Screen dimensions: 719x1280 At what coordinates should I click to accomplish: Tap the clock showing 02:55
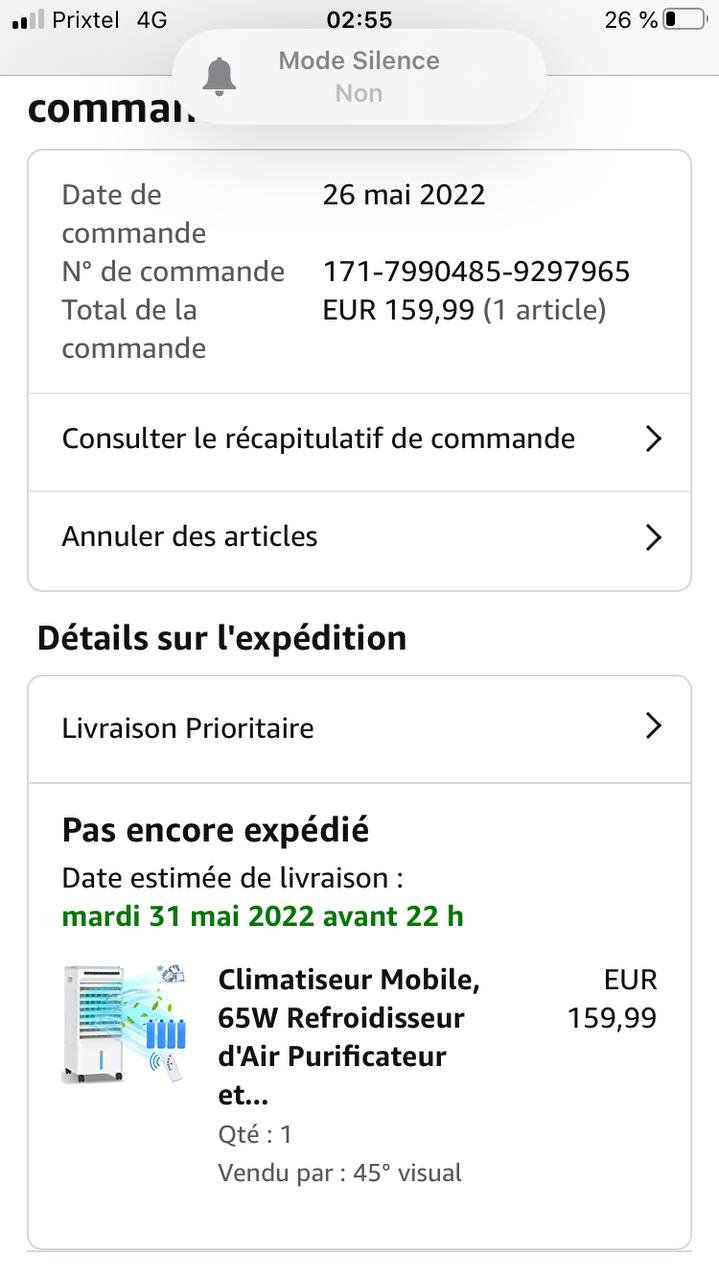coord(359,20)
